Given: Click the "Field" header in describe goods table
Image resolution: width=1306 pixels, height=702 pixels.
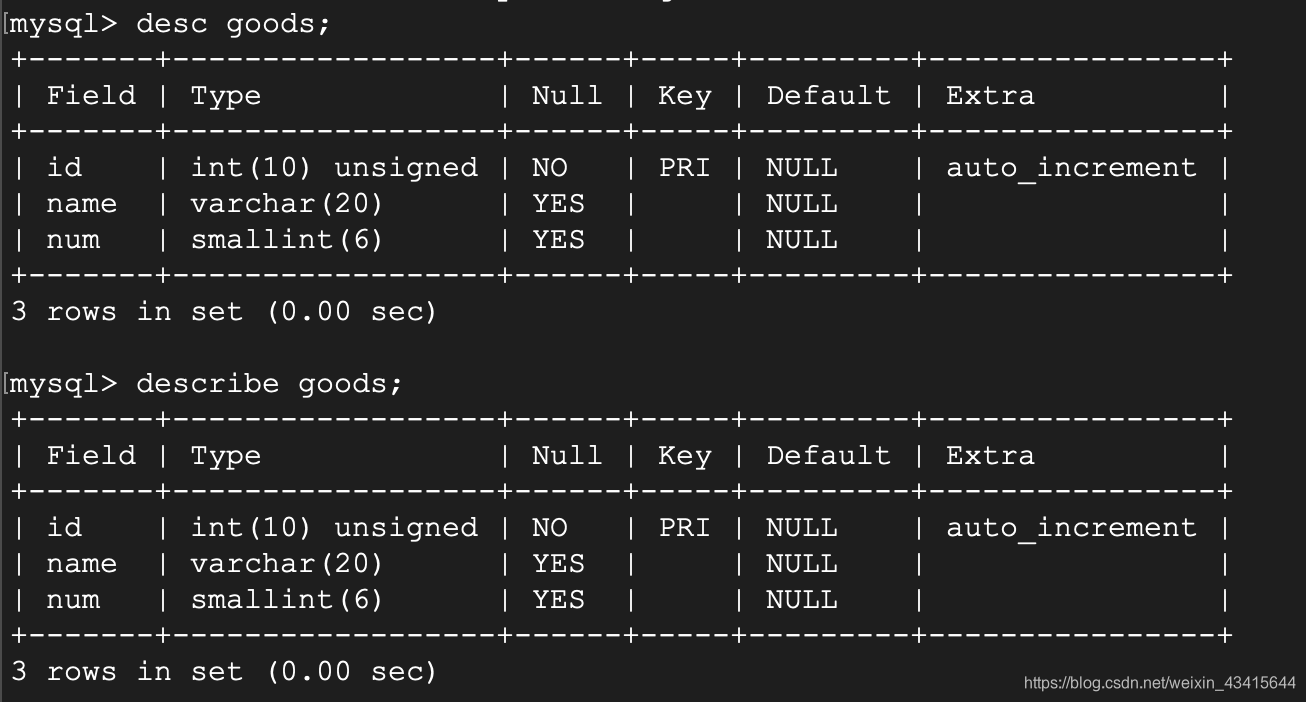Looking at the screenshot, I should point(91,456).
